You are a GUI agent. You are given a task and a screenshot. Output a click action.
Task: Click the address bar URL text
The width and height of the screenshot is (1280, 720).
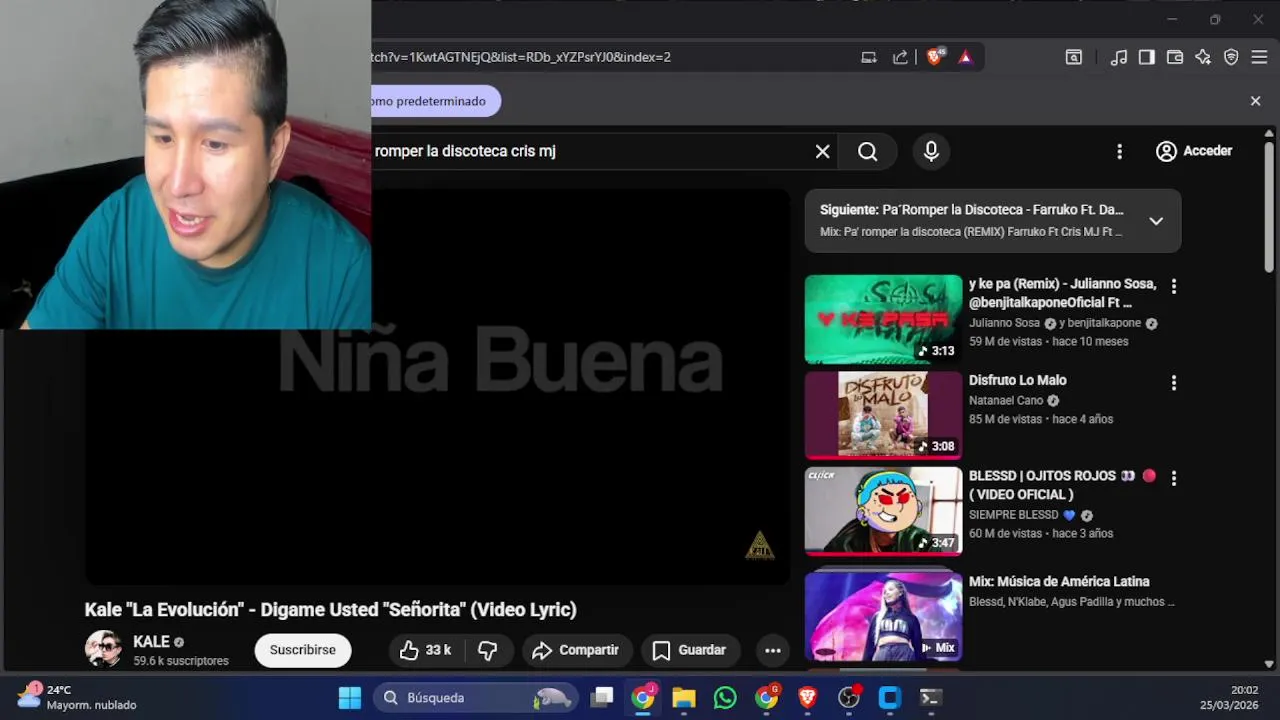coord(521,57)
